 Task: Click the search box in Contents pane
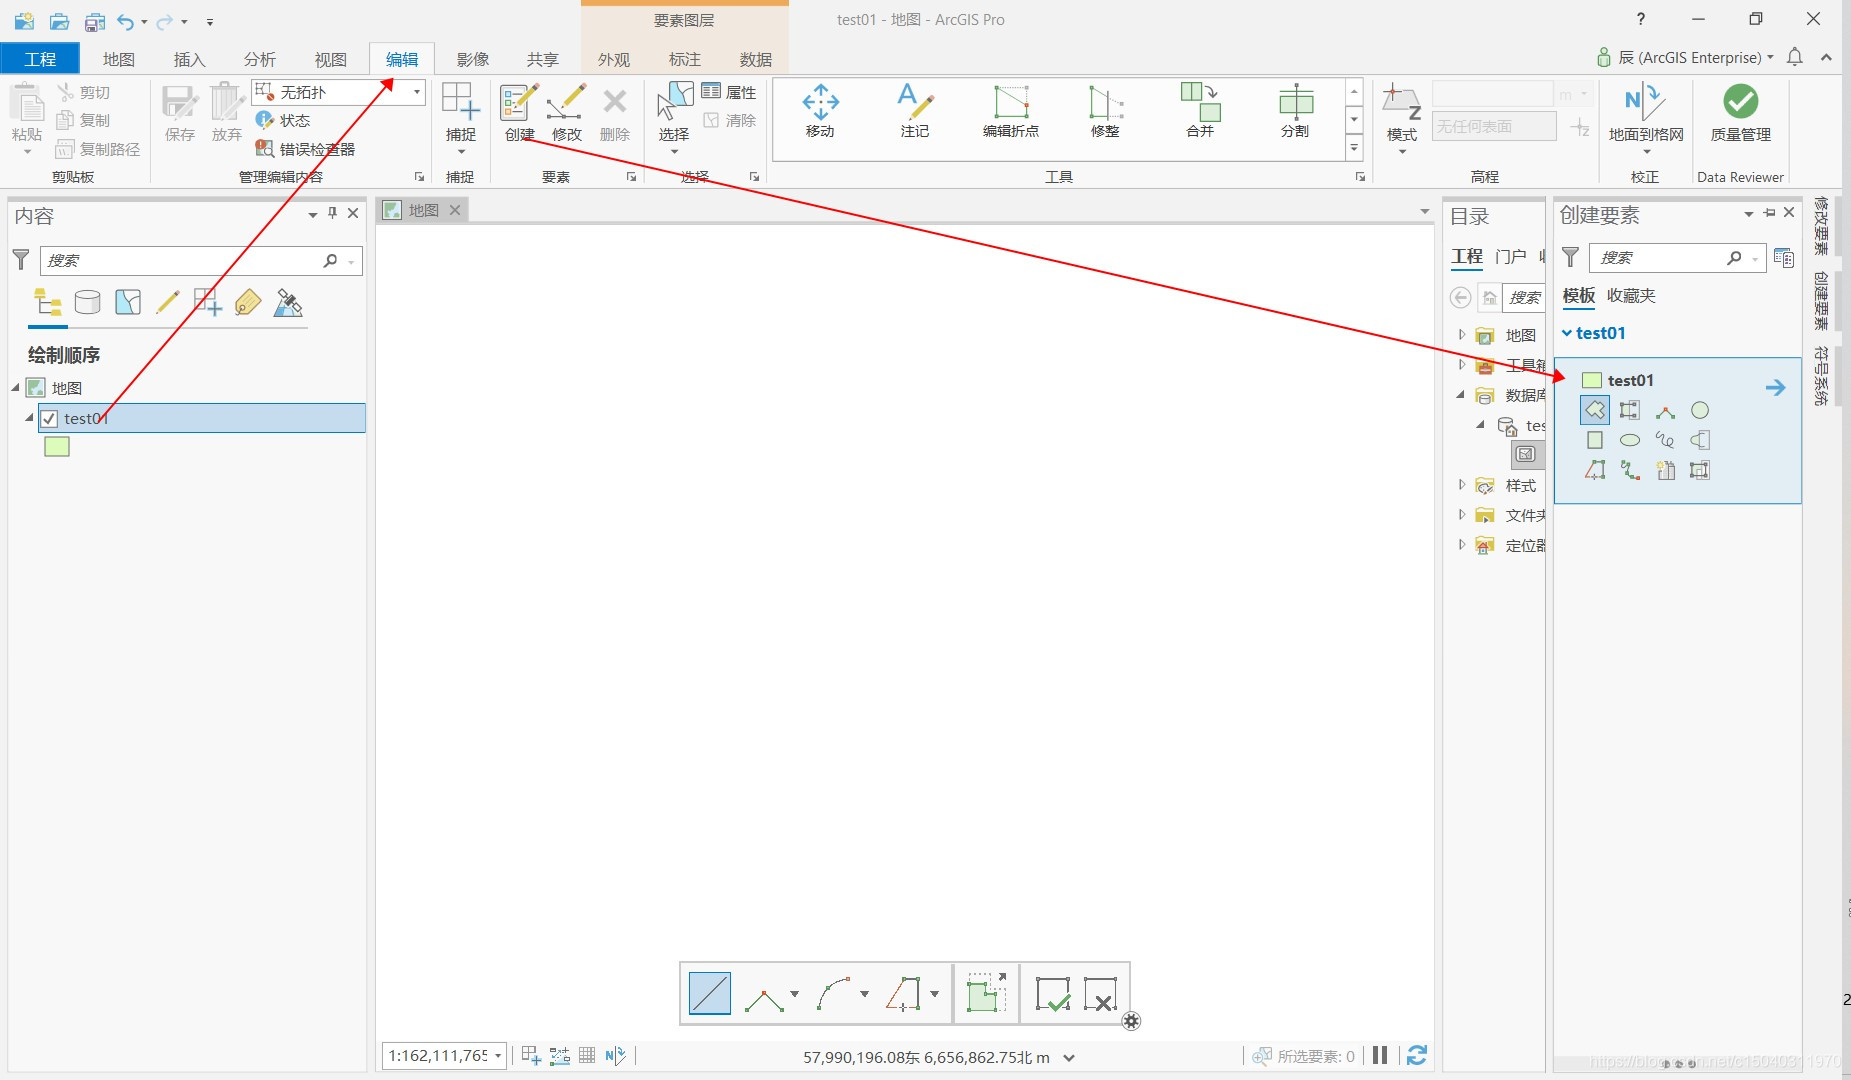point(200,260)
